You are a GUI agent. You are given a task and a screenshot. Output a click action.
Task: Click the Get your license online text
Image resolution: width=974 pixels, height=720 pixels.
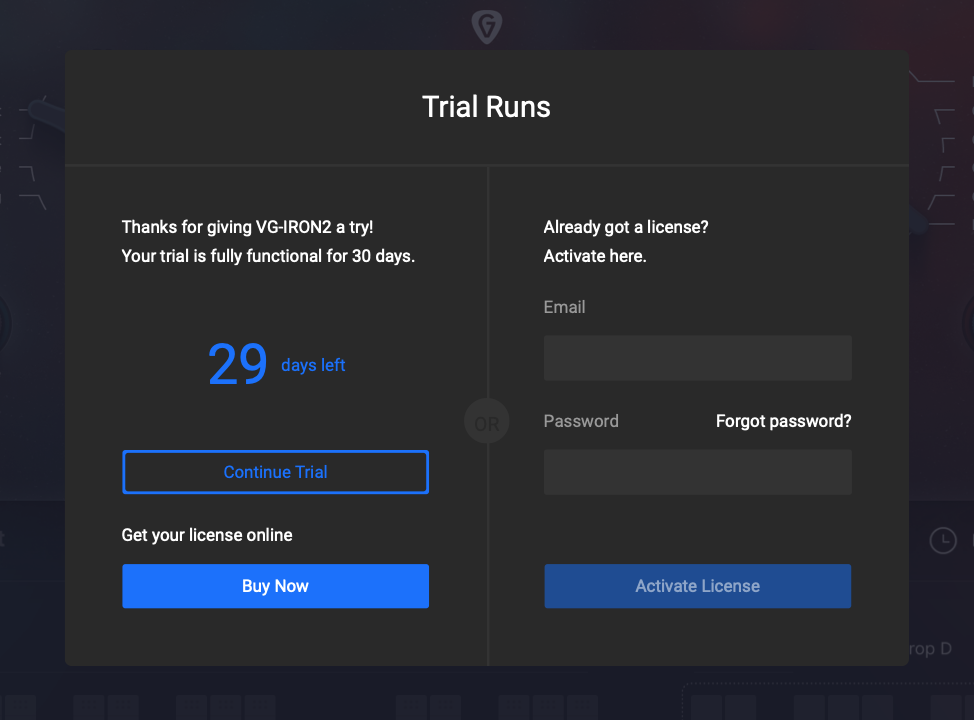pos(207,535)
